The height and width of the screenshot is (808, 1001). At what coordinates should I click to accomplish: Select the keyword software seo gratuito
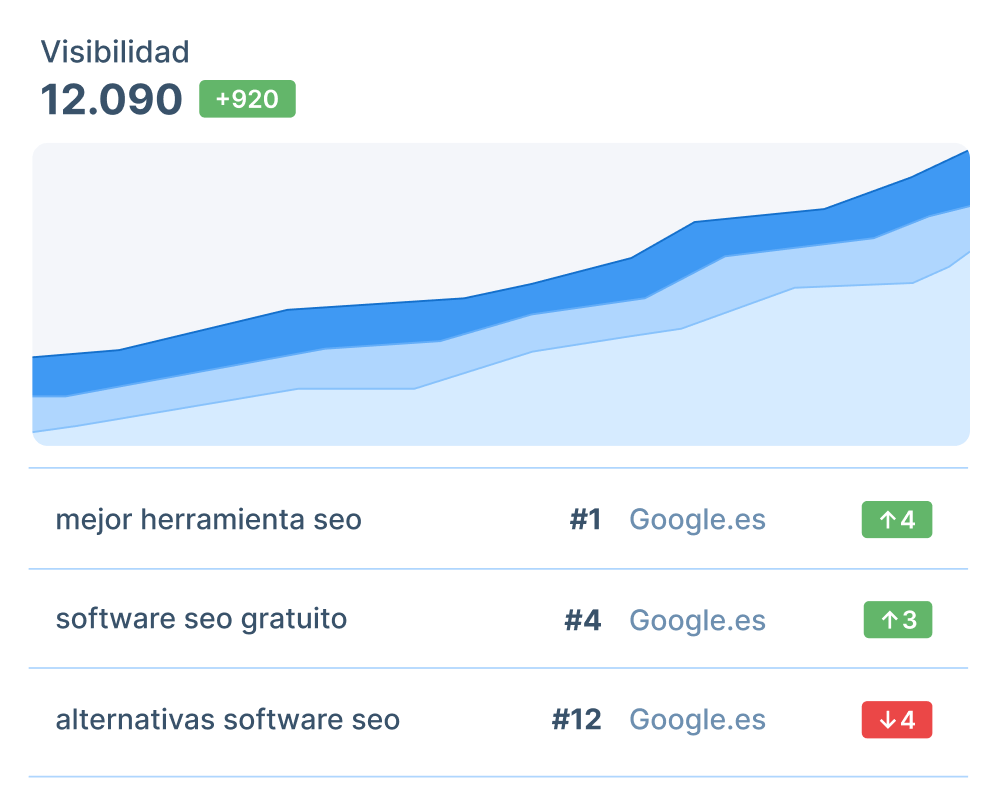[x=201, y=619]
